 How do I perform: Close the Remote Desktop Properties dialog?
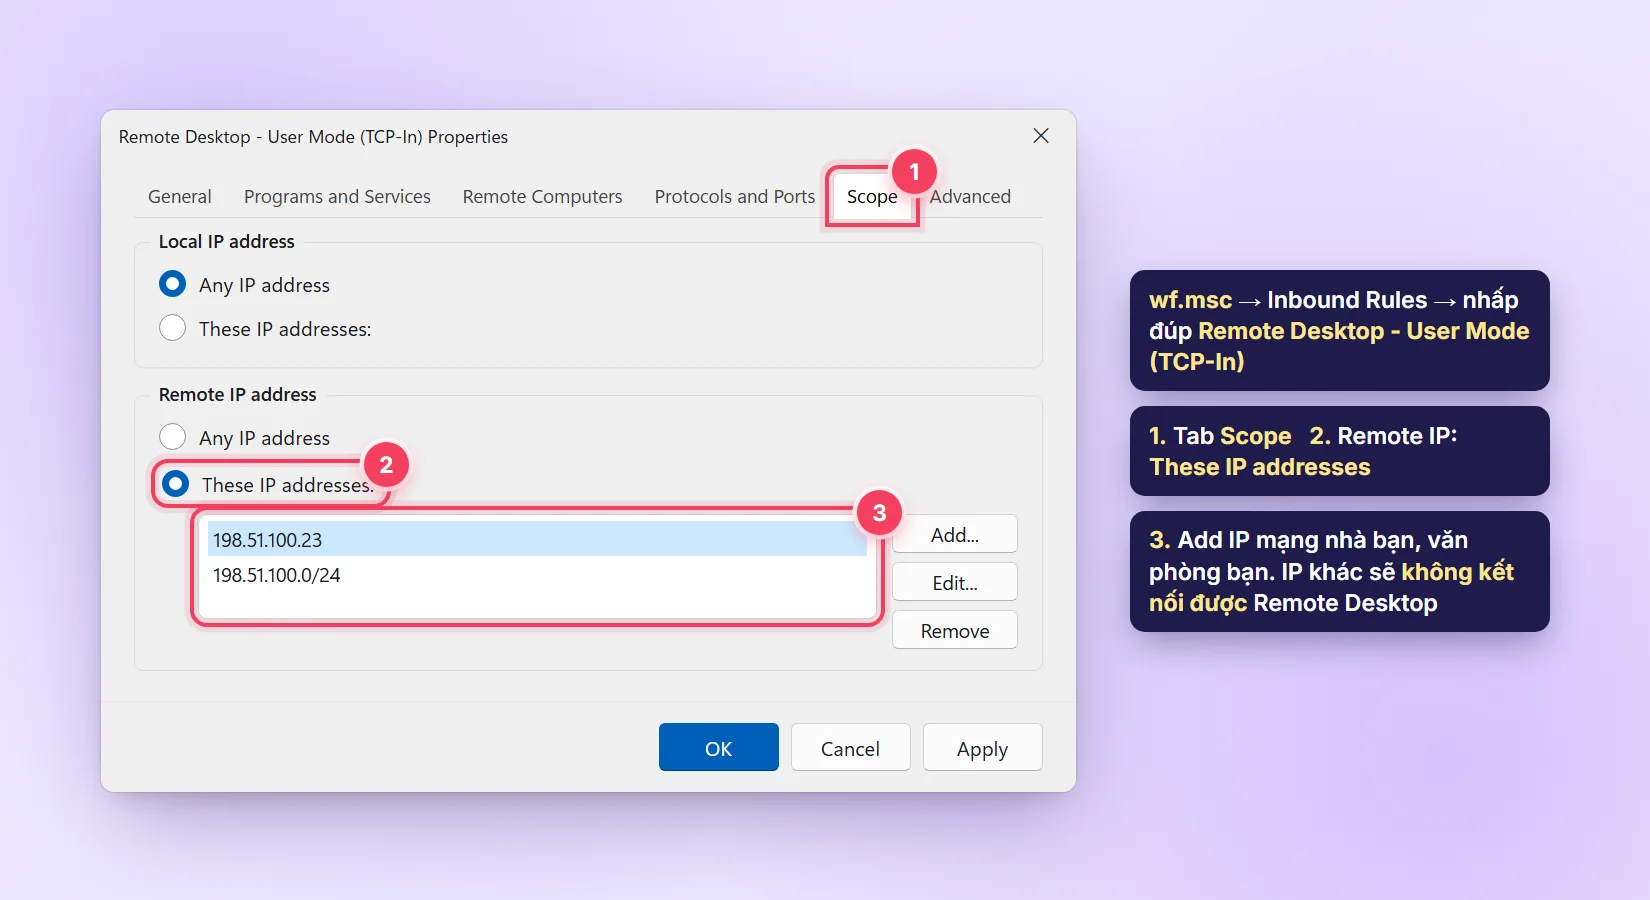coord(1040,136)
